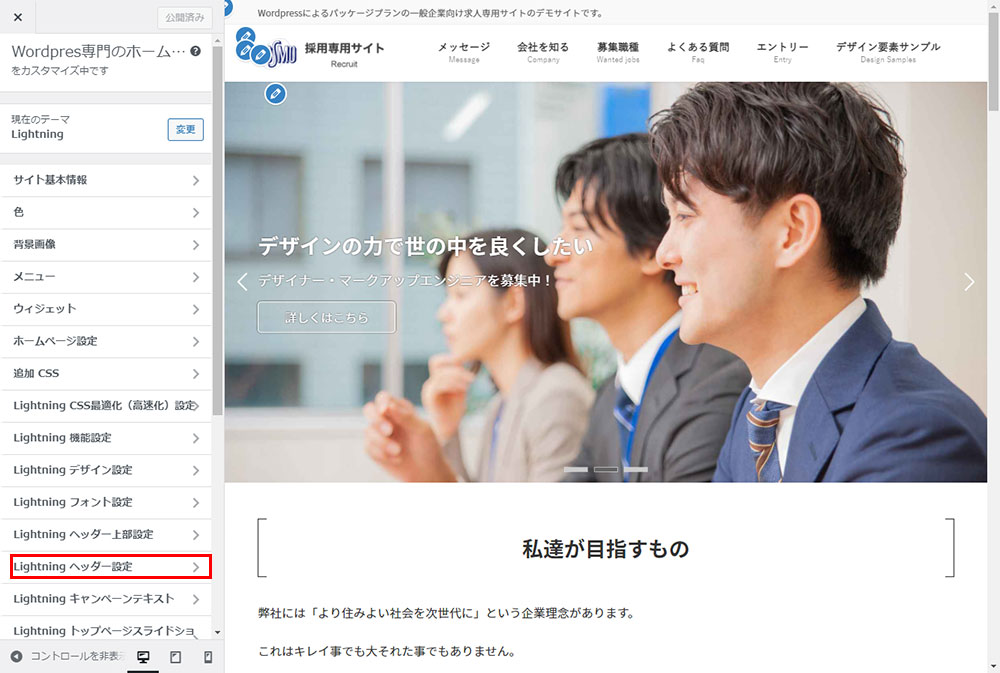Screen dimensions: 1000x673
Task: Go to the previous slide arrow
Action: (242, 282)
